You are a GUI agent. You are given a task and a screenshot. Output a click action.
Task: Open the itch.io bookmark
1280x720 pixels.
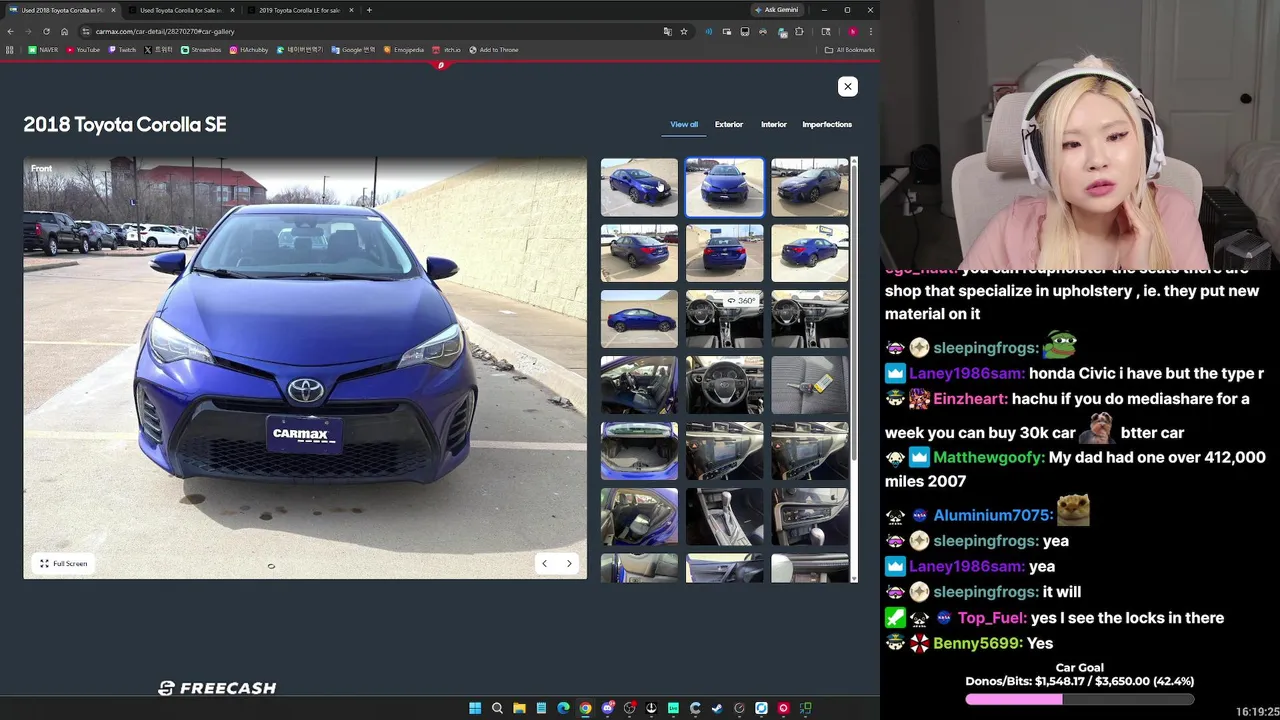[x=447, y=49]
